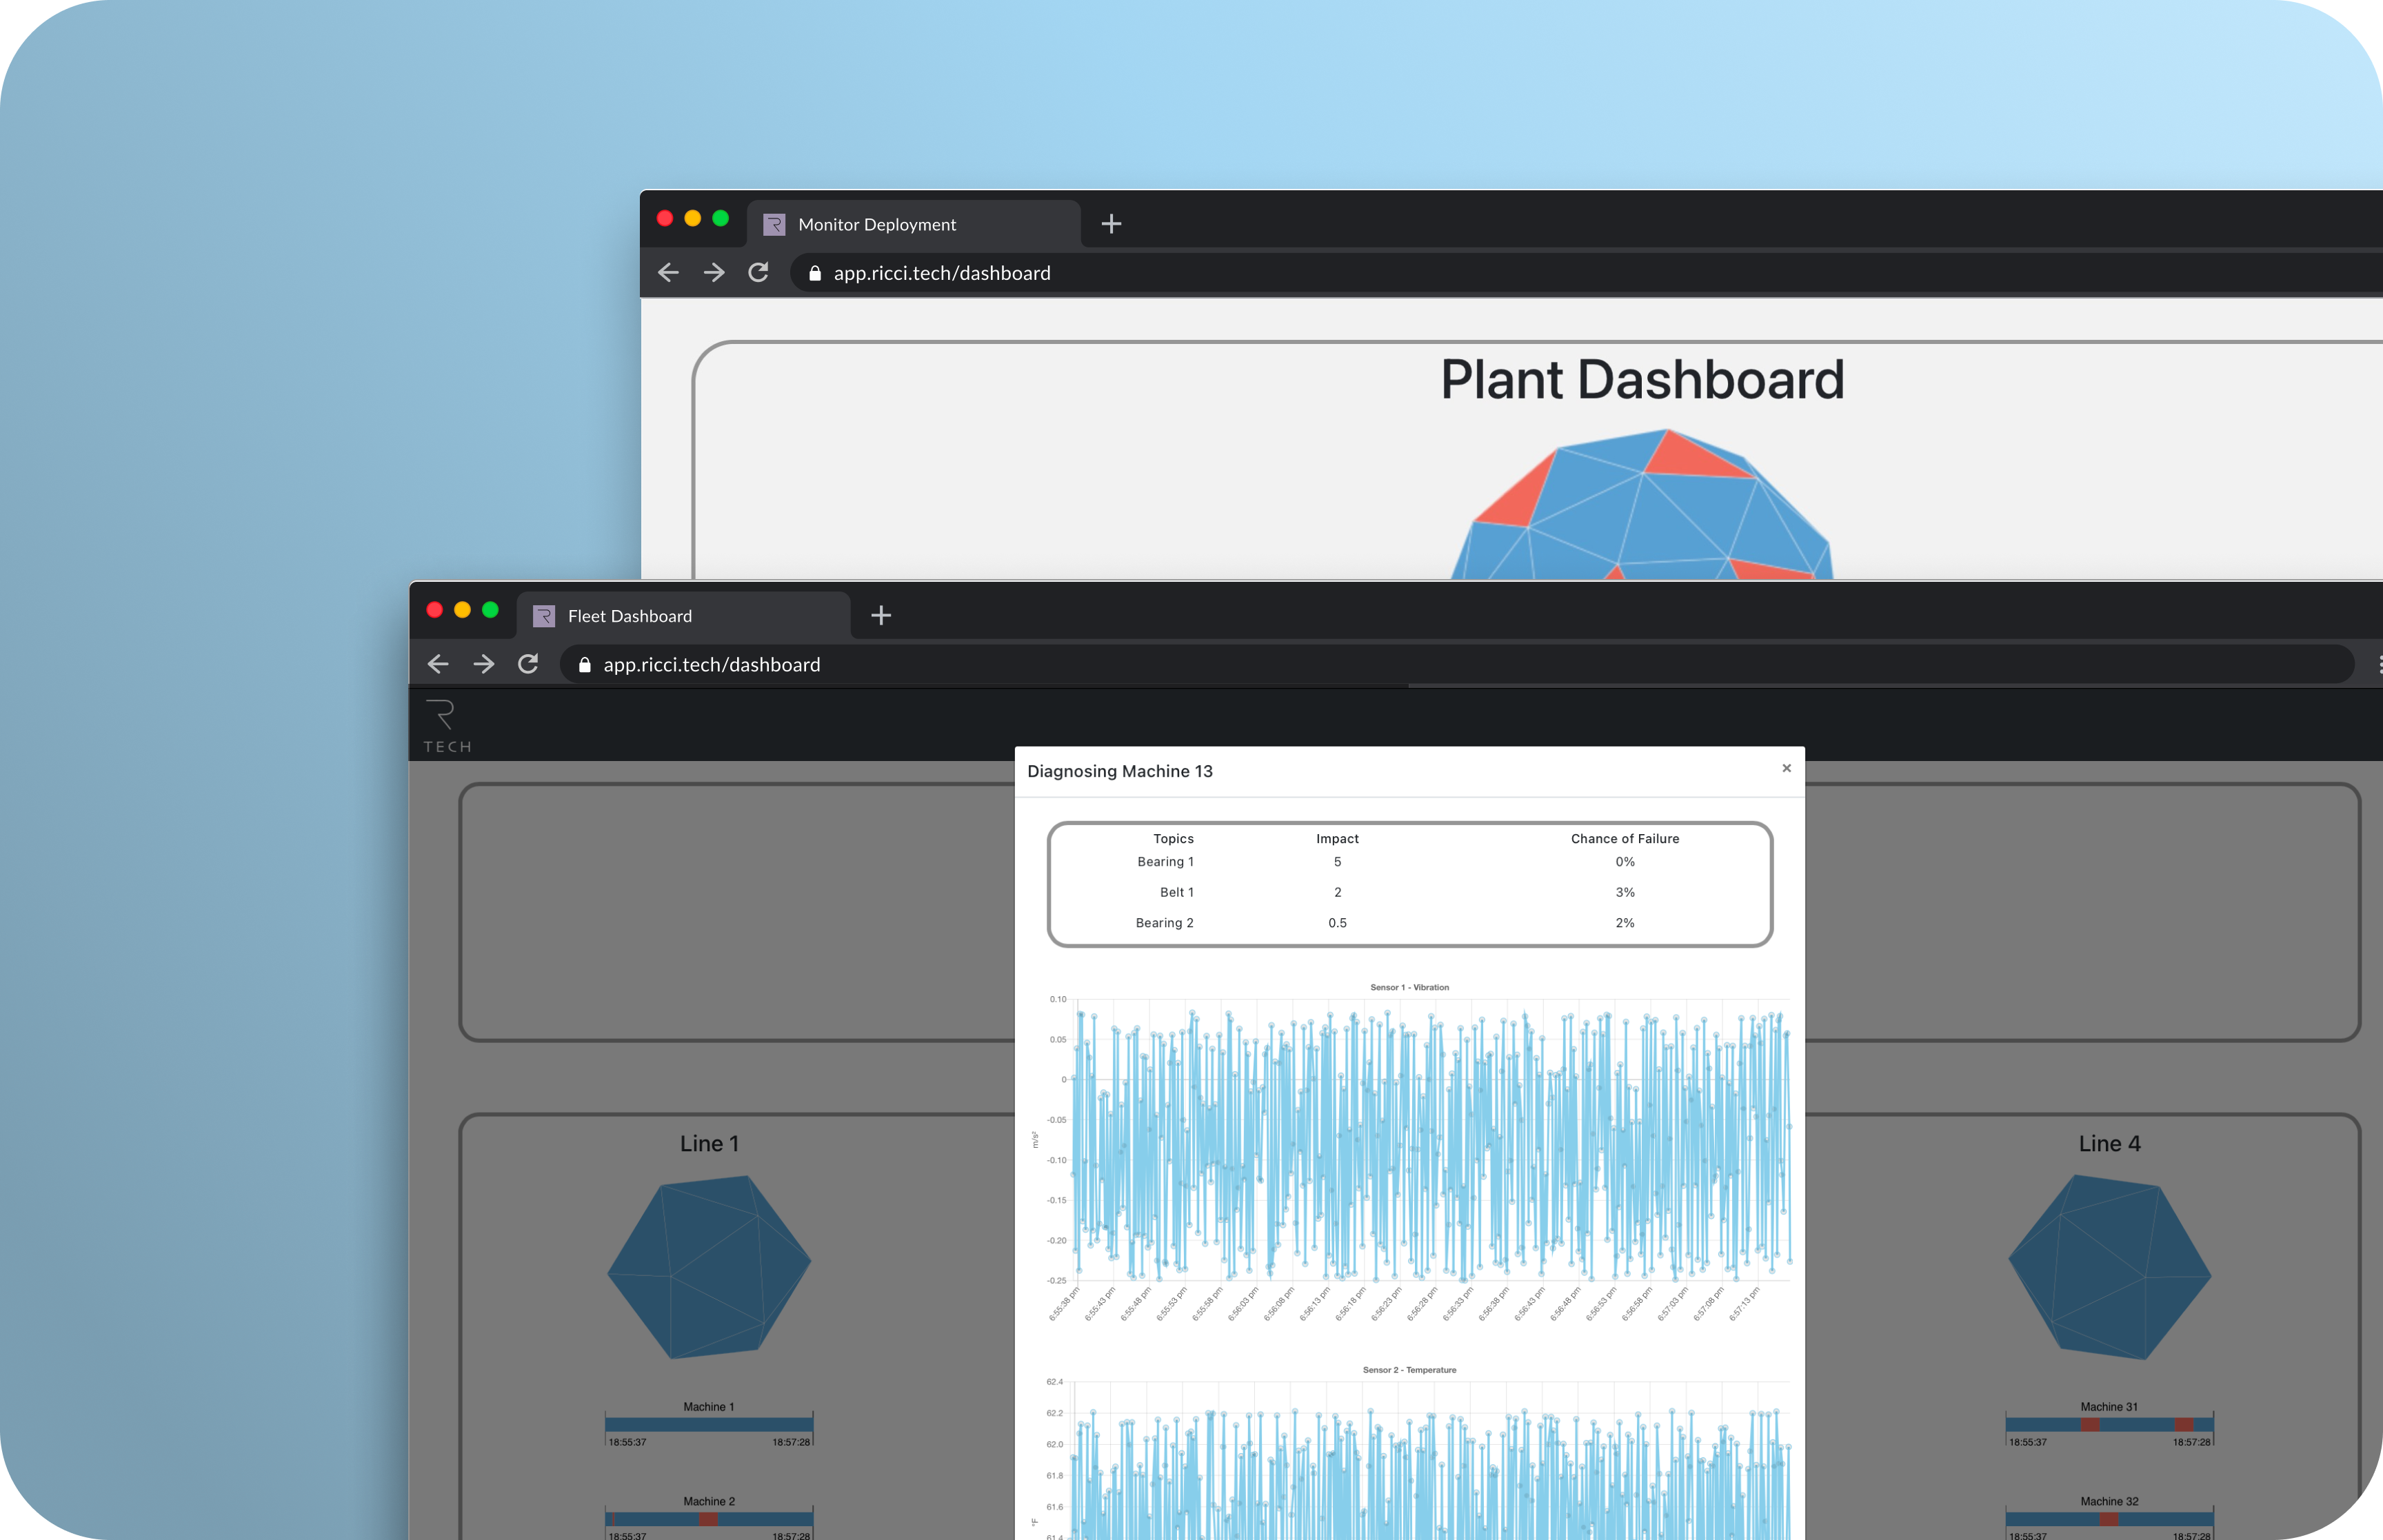Click lock icon in Monitor Deployment address bar
The height and width of the screenshot is (1540, 2383).
(x=815, y=273)
